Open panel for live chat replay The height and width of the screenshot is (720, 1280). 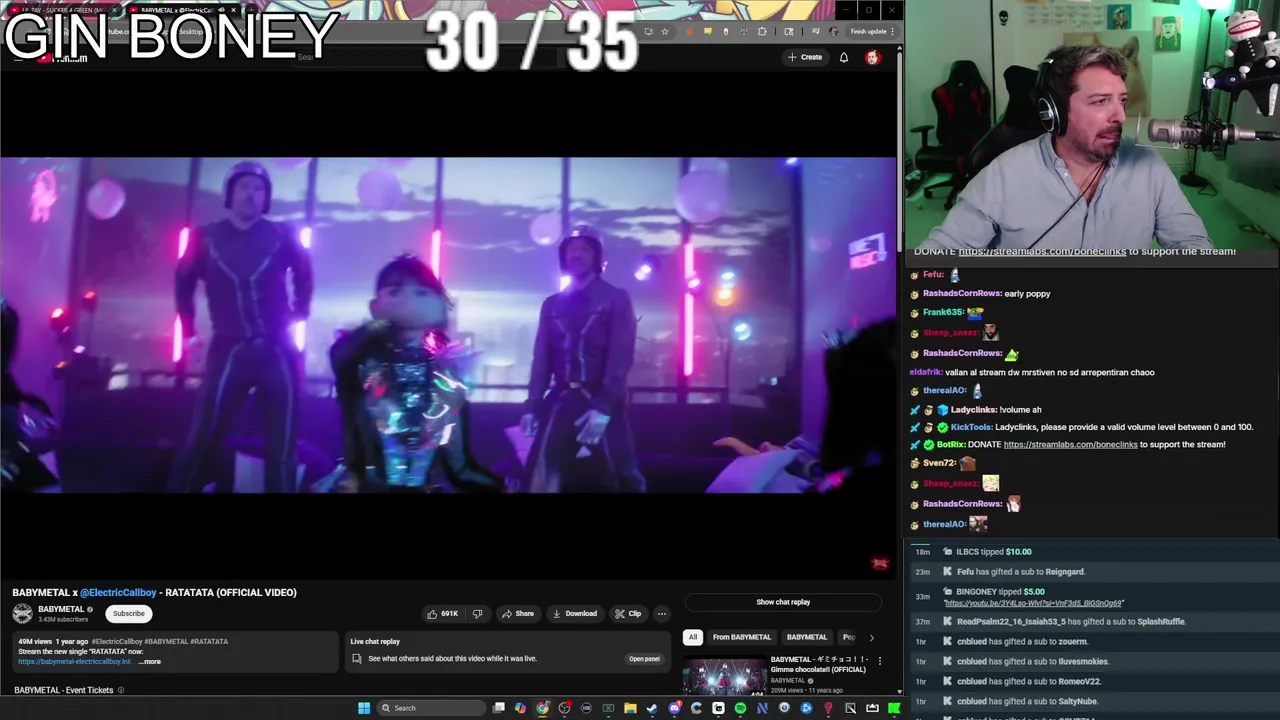644,659
